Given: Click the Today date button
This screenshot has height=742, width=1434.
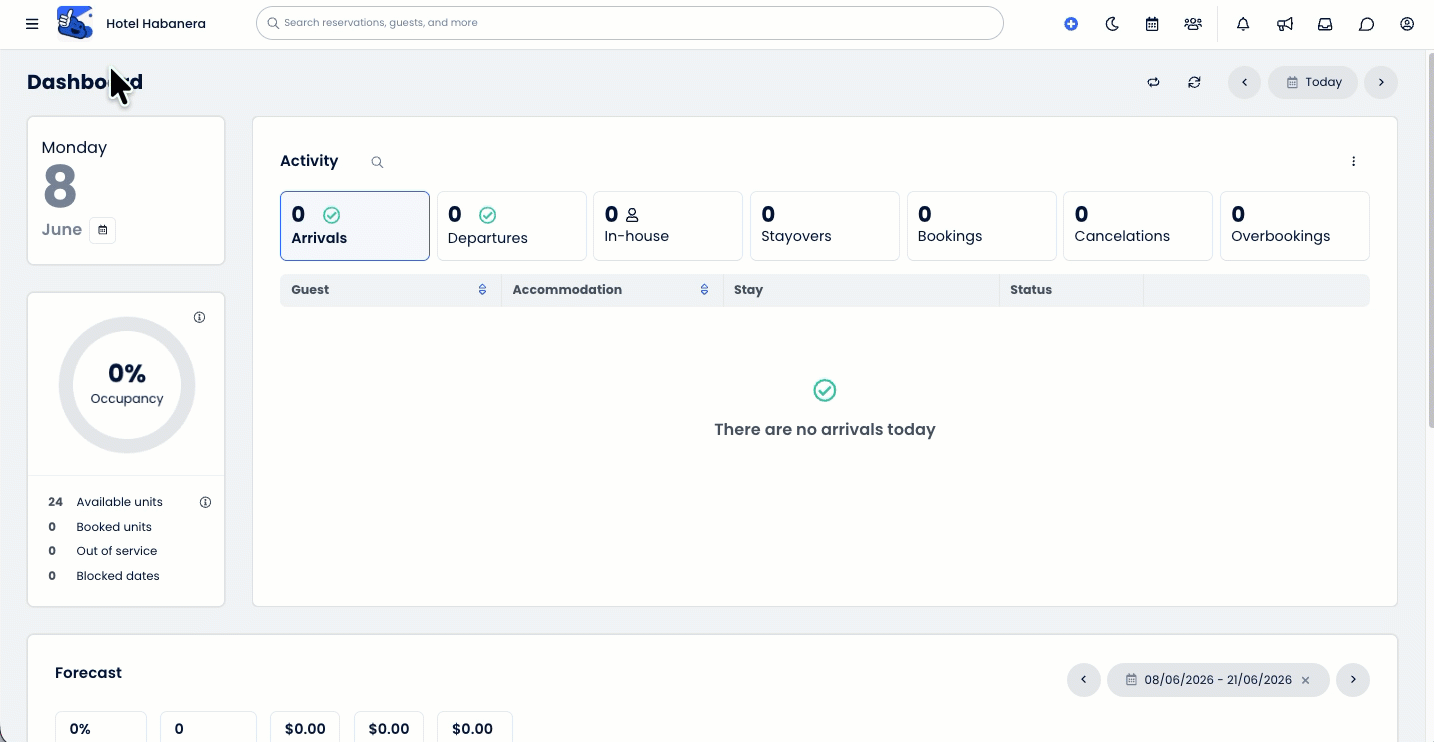Looking at the screenshot, I should coord(1313,82).
